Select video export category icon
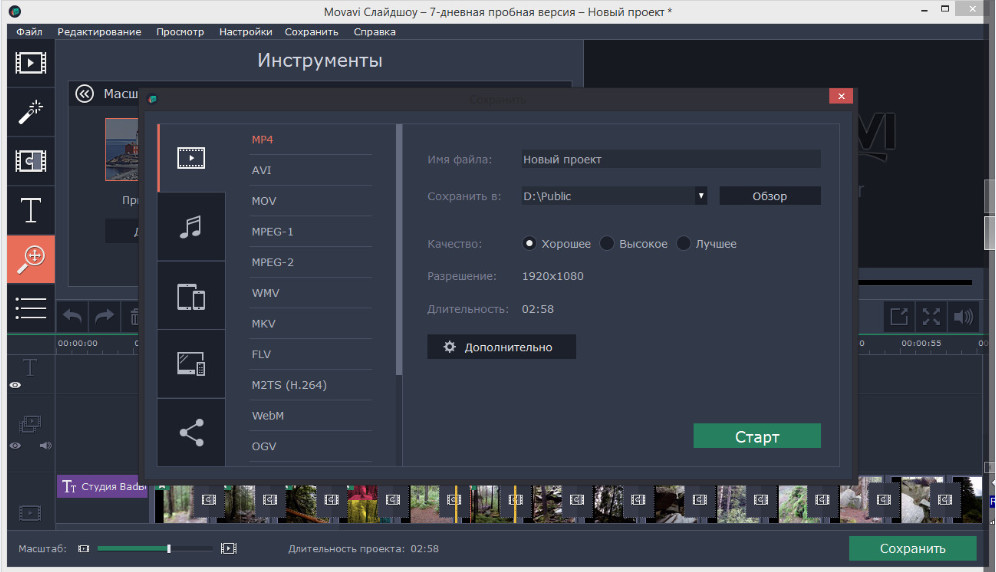This screenshot has height=572, width=996. [x=191, y=158]
